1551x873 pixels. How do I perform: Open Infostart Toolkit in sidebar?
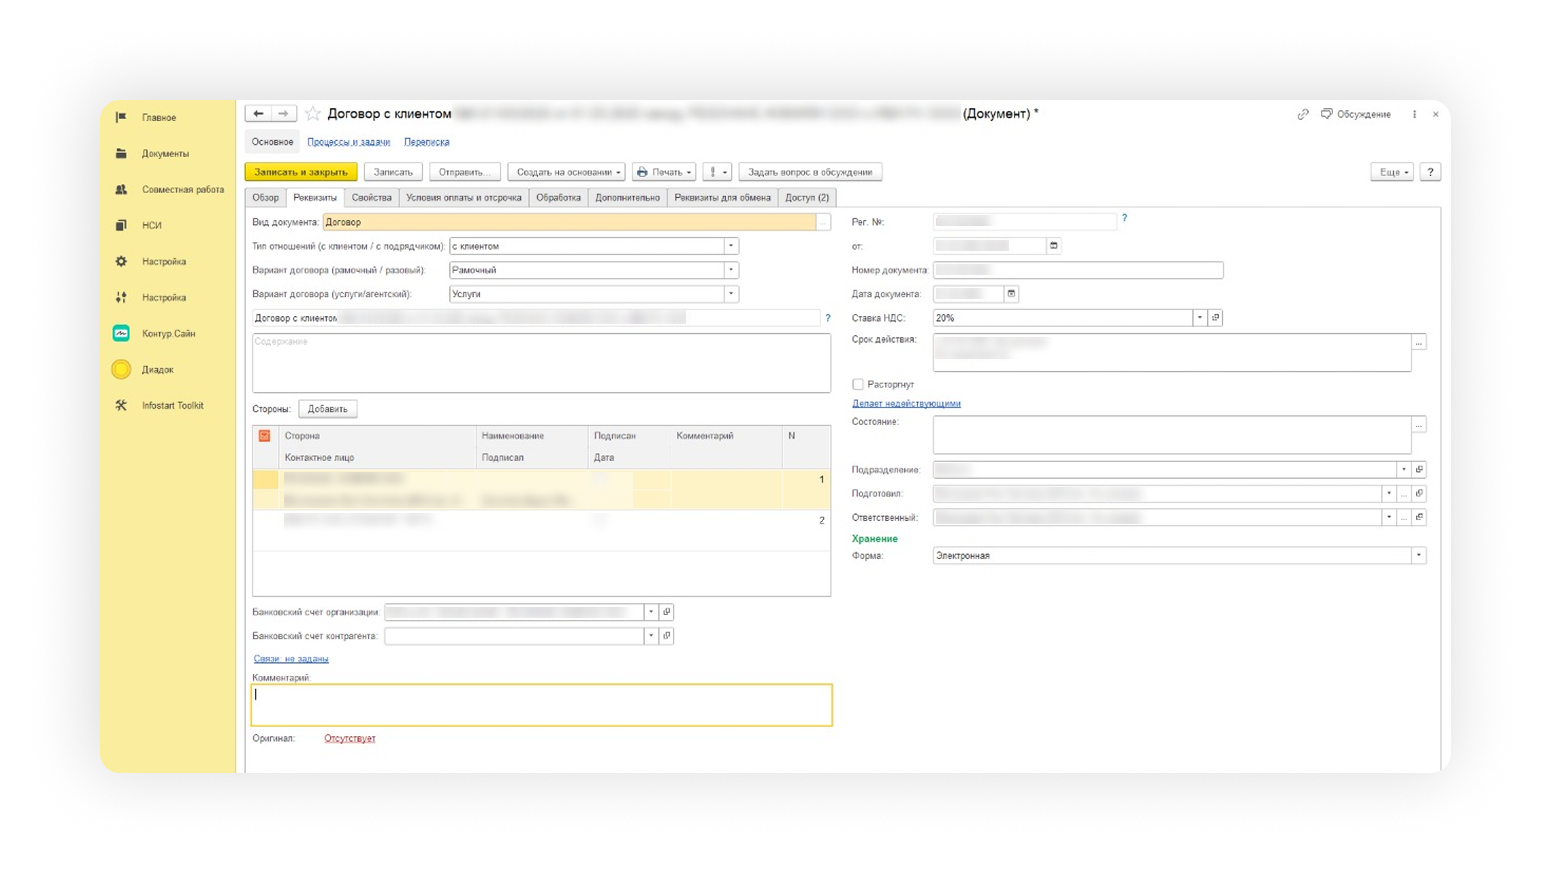tap(172, 406)
